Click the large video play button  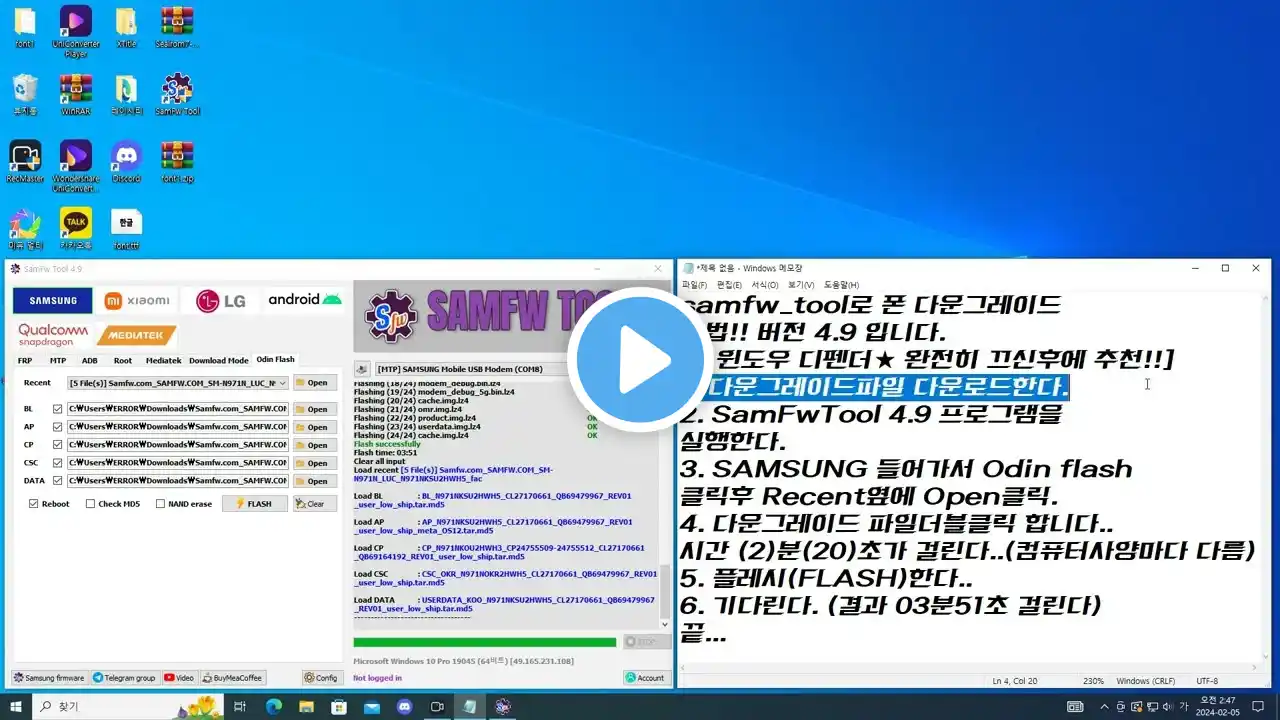point(639,358)
